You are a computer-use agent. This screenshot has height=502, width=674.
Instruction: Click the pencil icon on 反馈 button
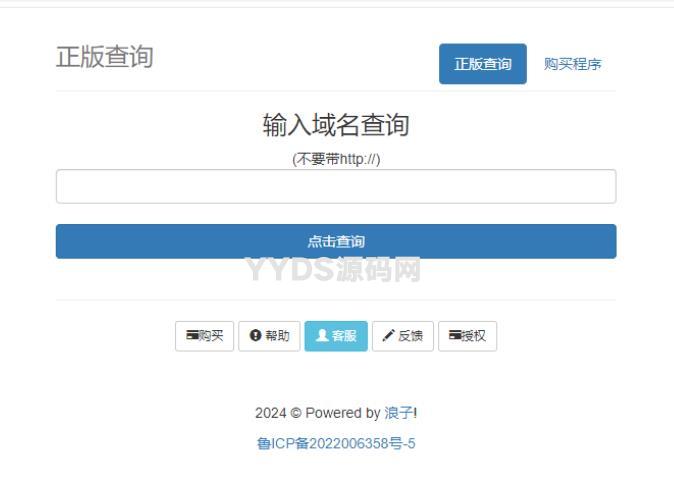click(x=388, y=336)
